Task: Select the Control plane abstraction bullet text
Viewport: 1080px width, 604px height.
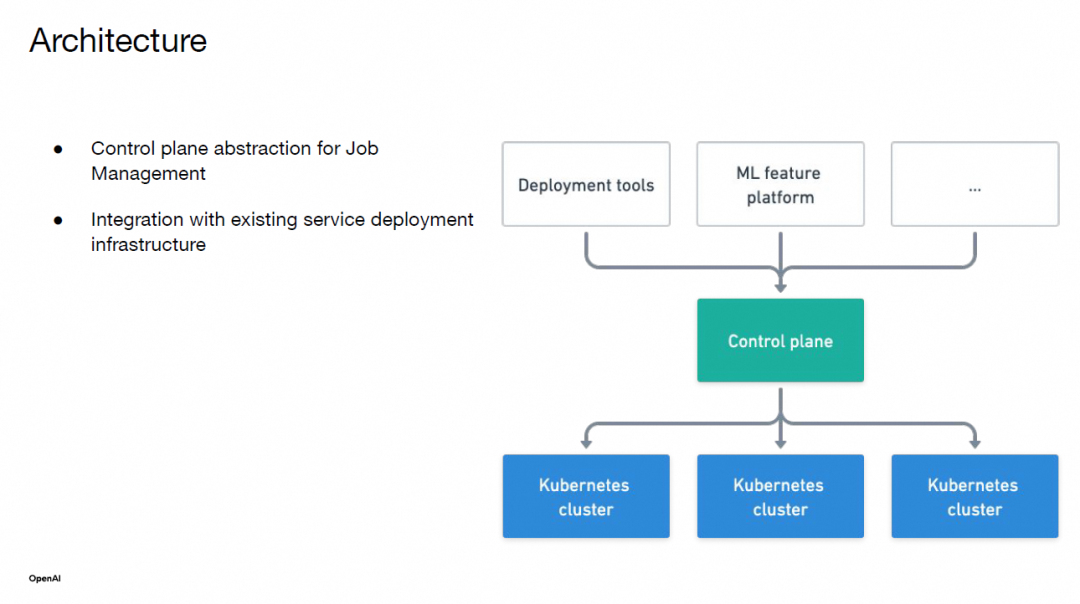Action: pos(234,160)
